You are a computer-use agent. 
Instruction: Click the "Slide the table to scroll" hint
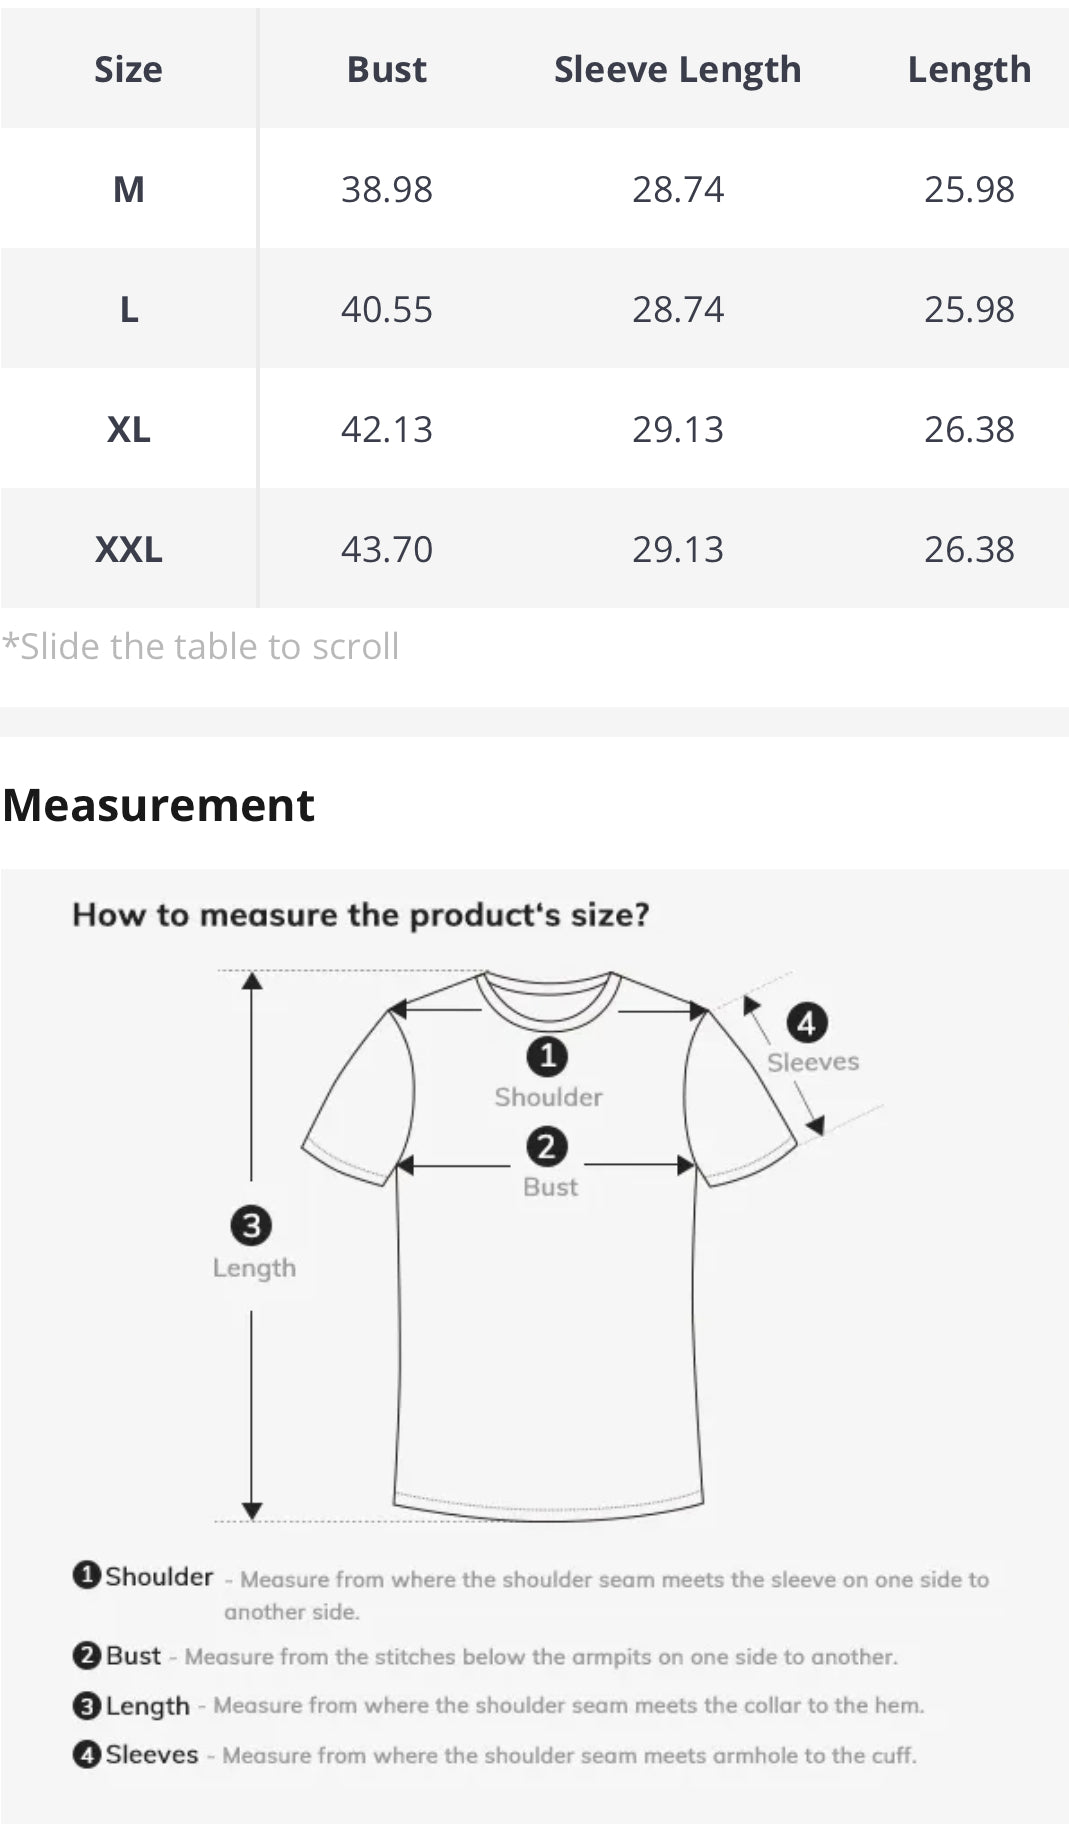(201, 646)
